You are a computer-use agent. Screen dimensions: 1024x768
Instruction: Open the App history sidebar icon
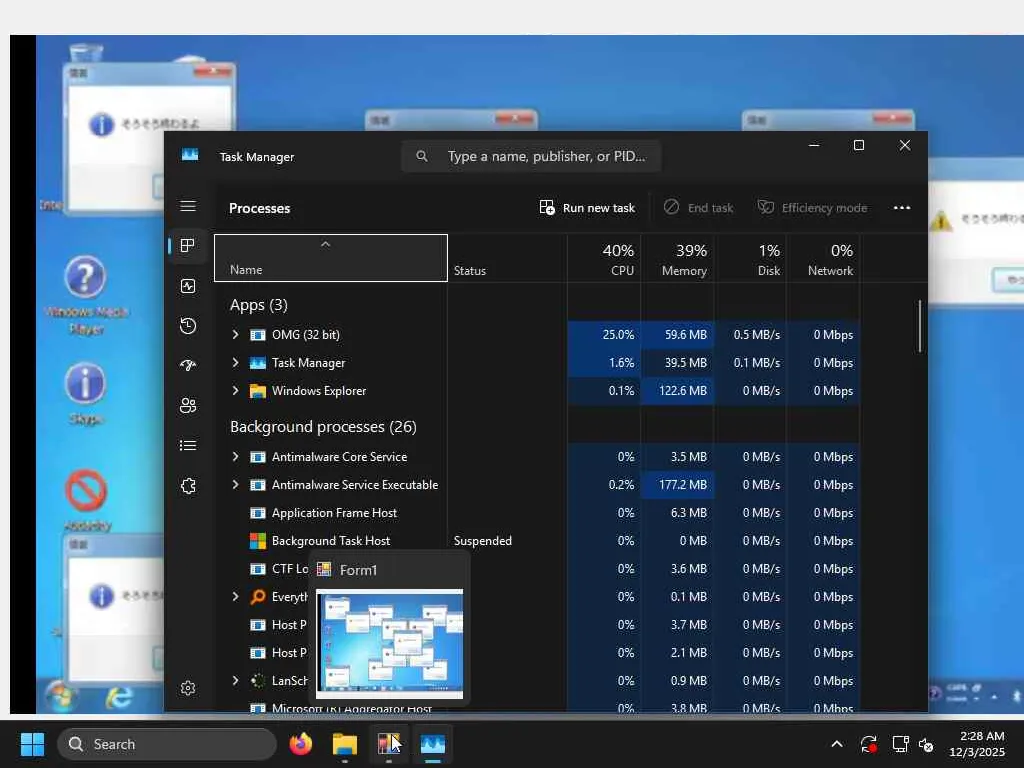[x=188, y=326]
